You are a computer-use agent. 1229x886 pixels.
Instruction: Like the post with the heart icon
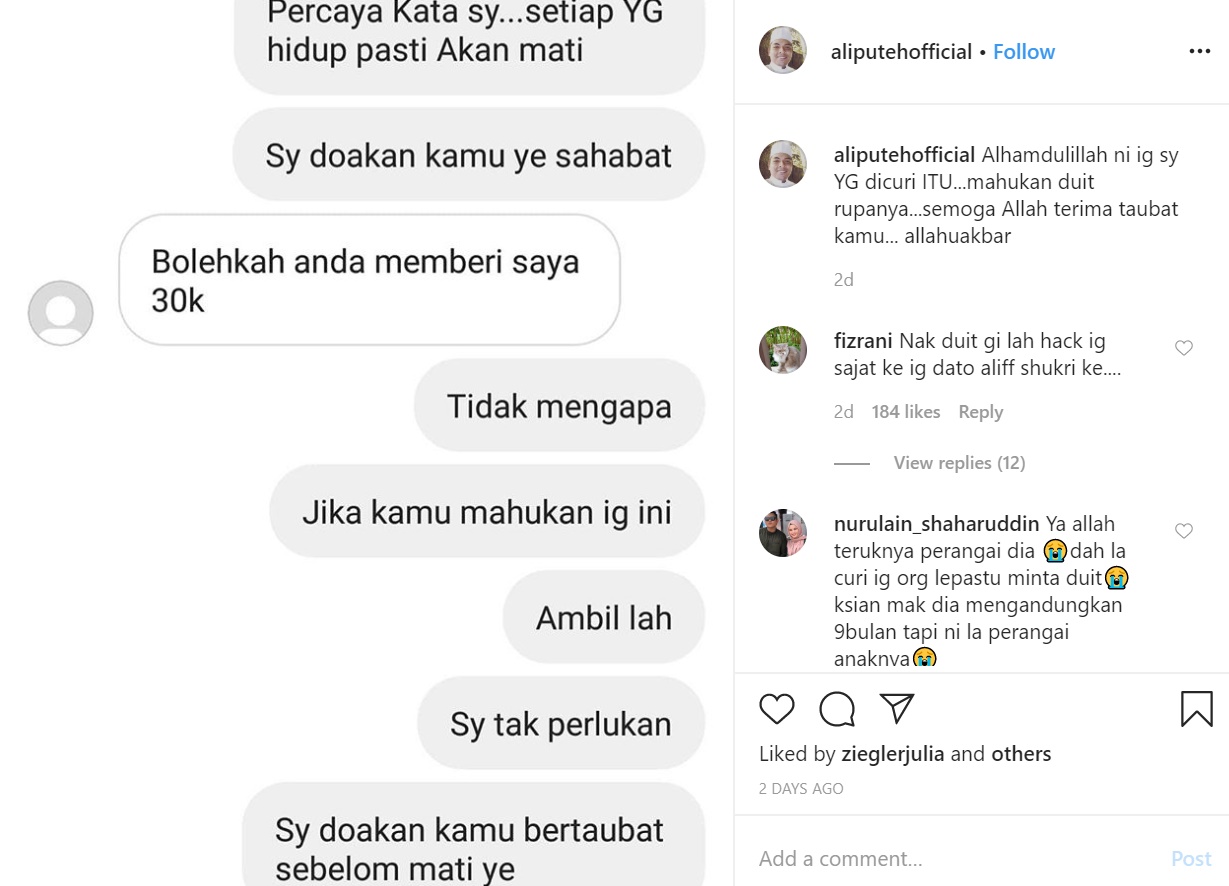pyautogui.click(x=777, y=709)
